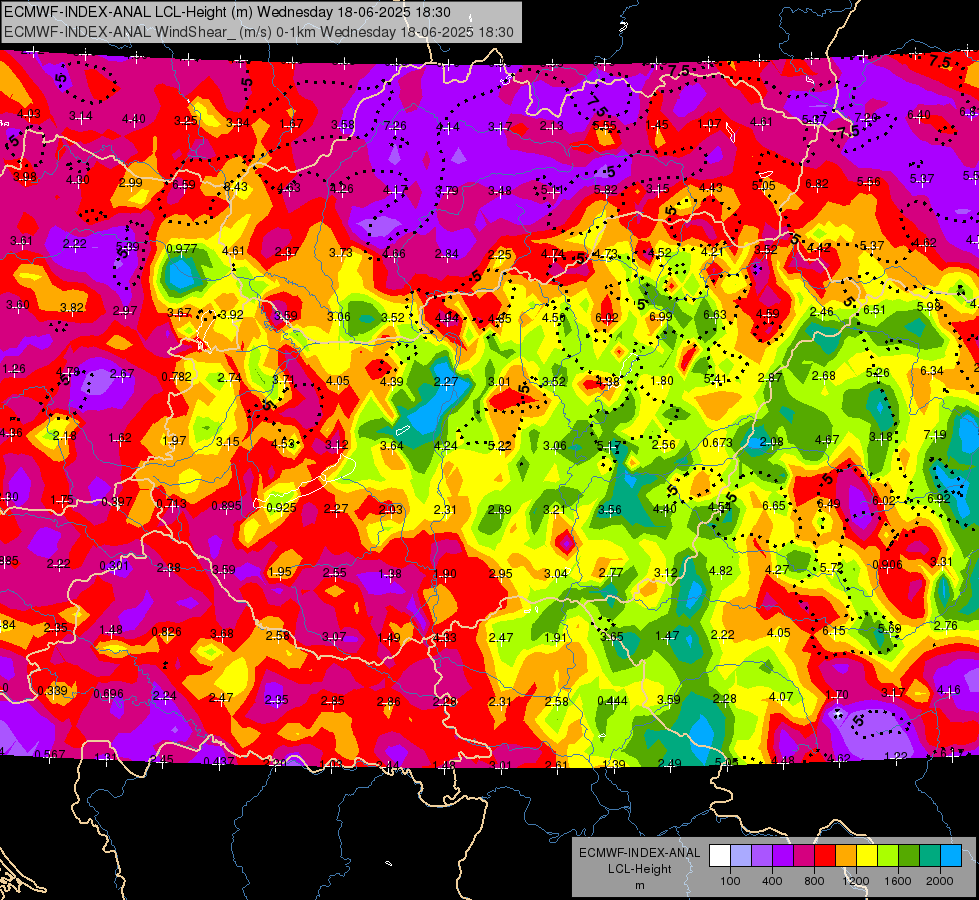Click the sky blue legend swatch
Viewport: 979px width, 900px height.
click(x=951, y=856)
